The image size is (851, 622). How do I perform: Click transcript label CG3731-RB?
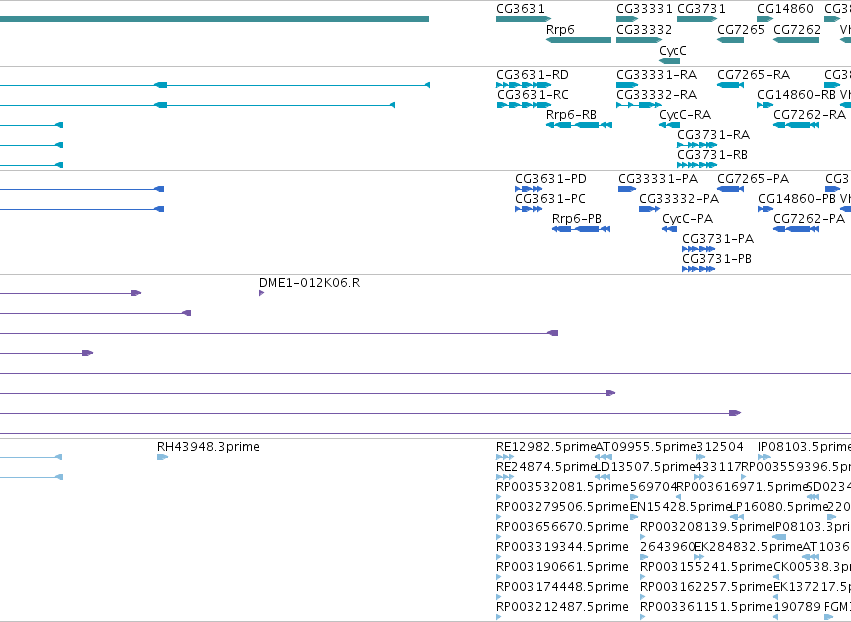pos(713,155)
